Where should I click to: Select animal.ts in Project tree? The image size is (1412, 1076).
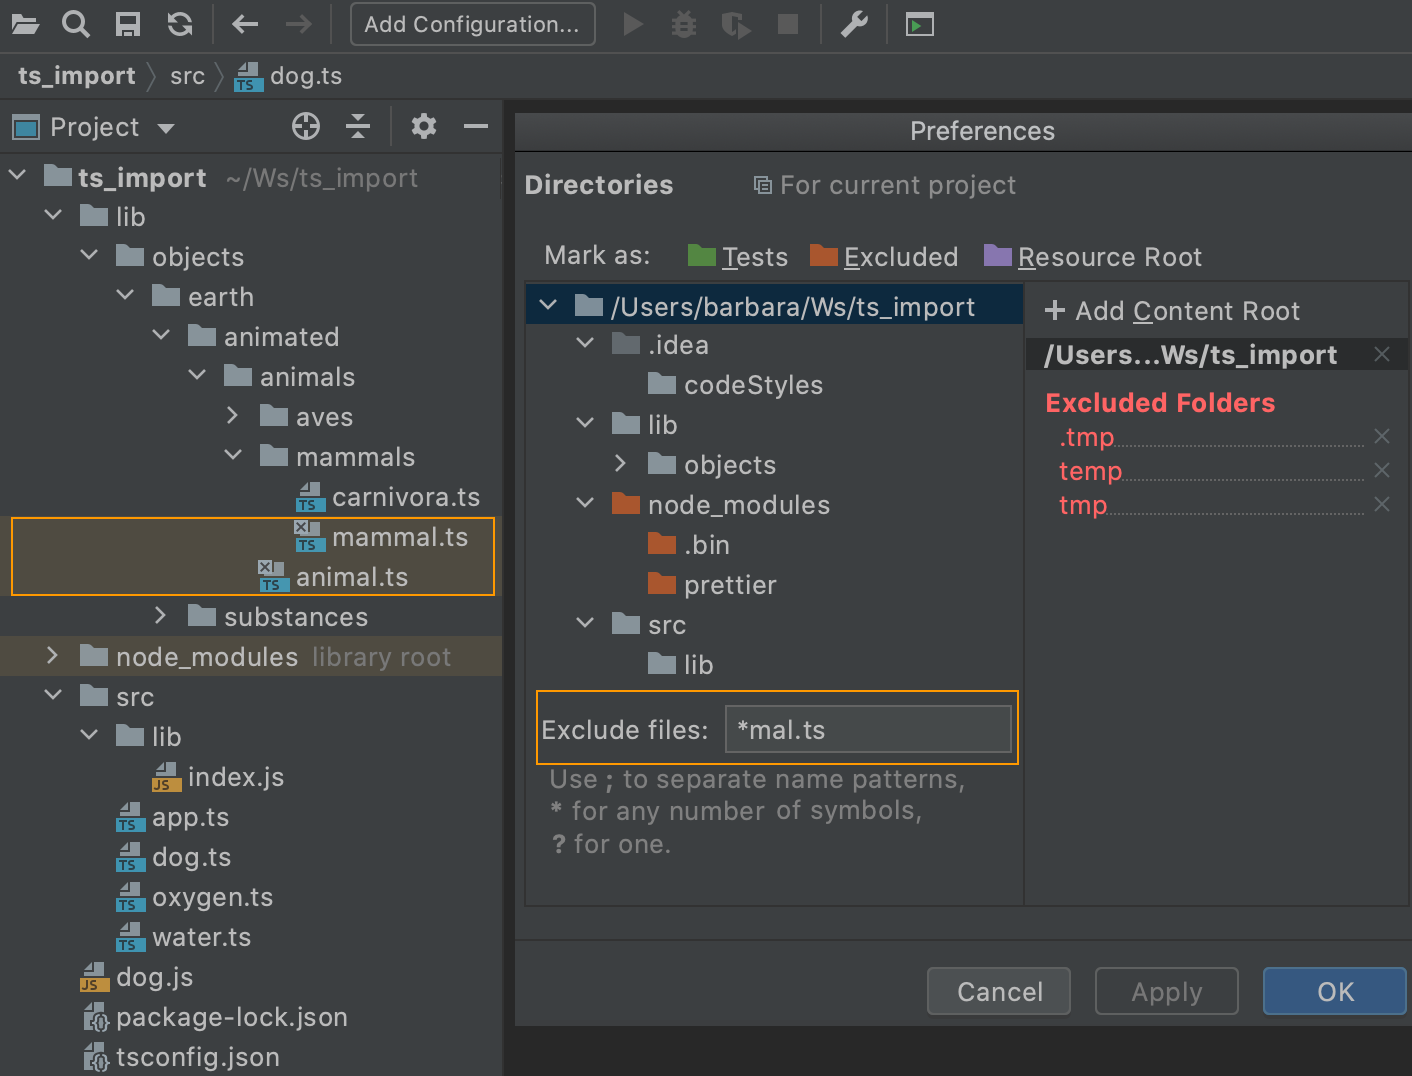(x=333, y=577)
